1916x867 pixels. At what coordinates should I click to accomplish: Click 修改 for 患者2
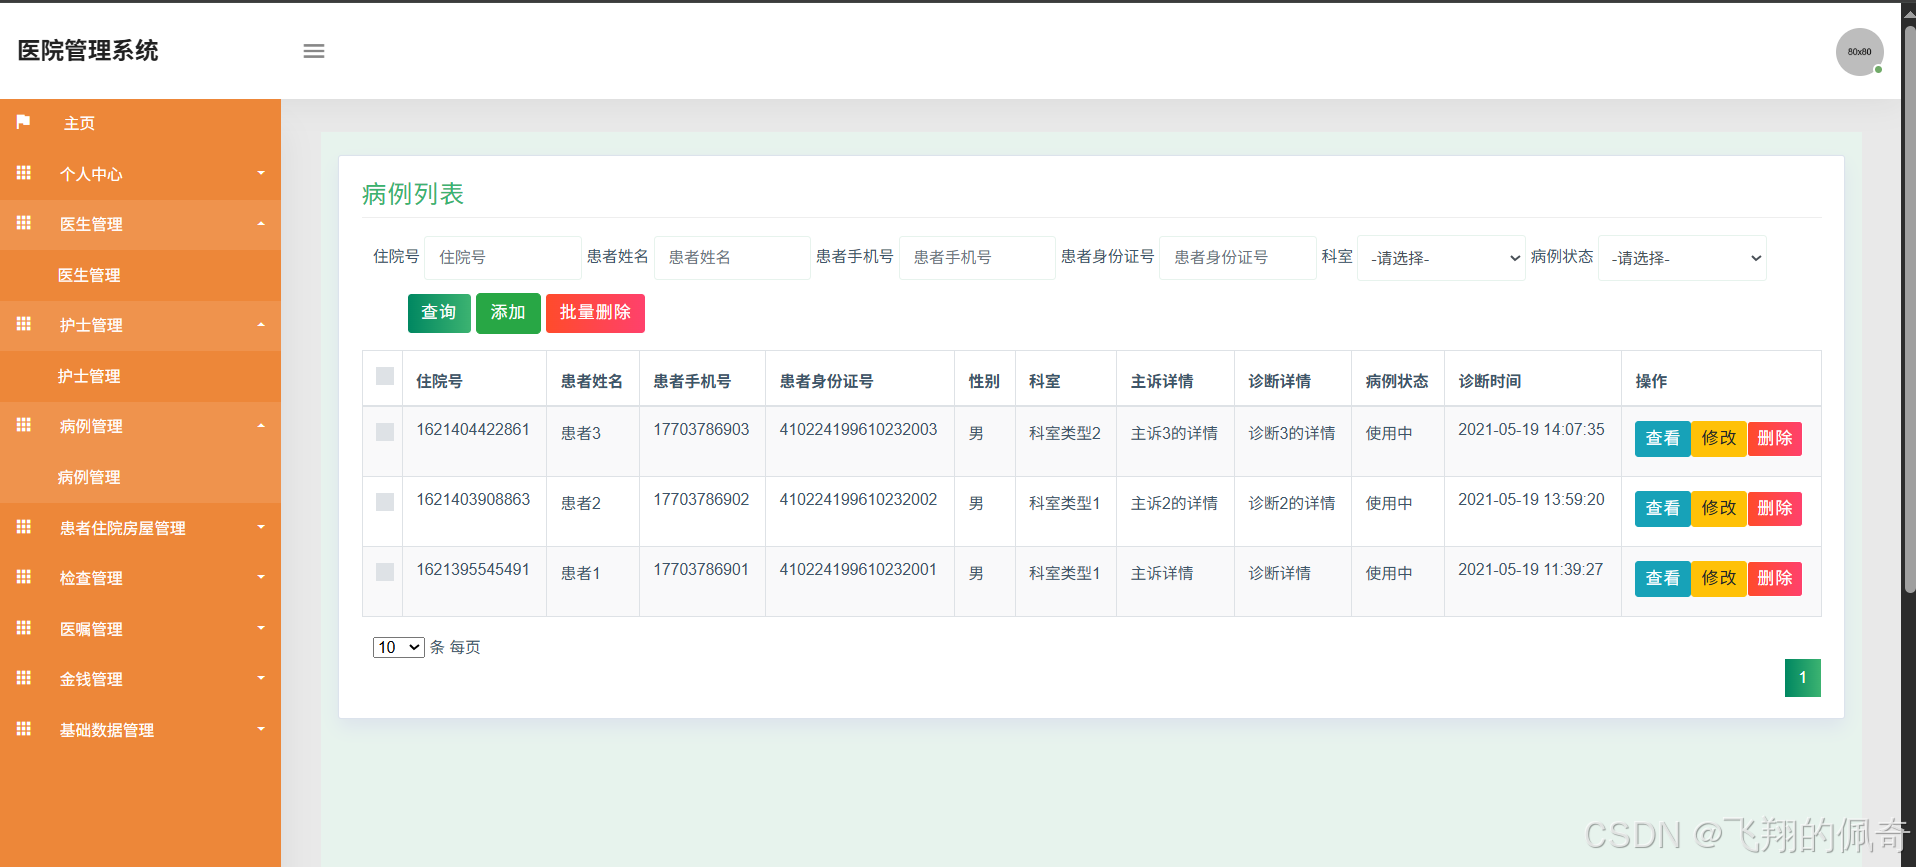[x=1719, y=508]
